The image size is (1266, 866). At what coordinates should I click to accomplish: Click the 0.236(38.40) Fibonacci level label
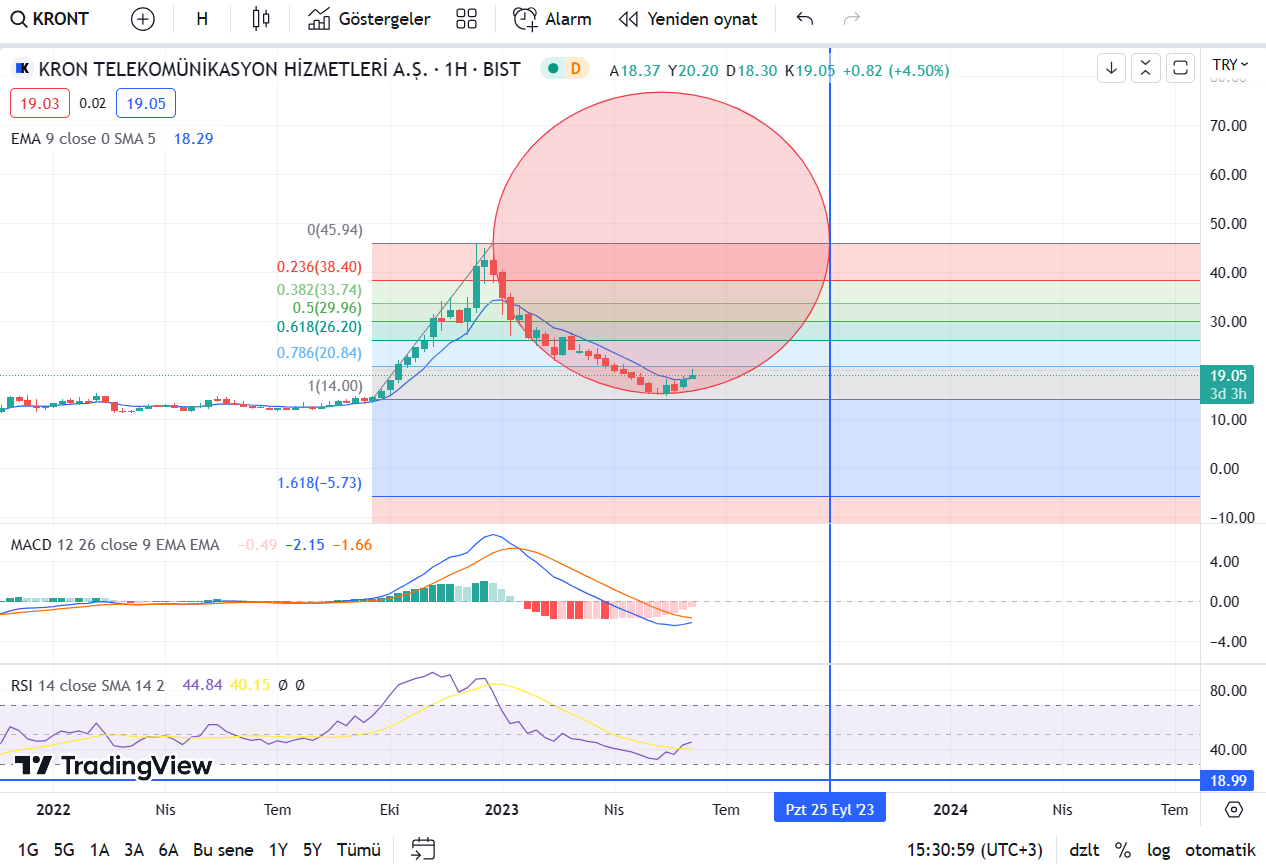pyautogui.click(x=319, y=268)
